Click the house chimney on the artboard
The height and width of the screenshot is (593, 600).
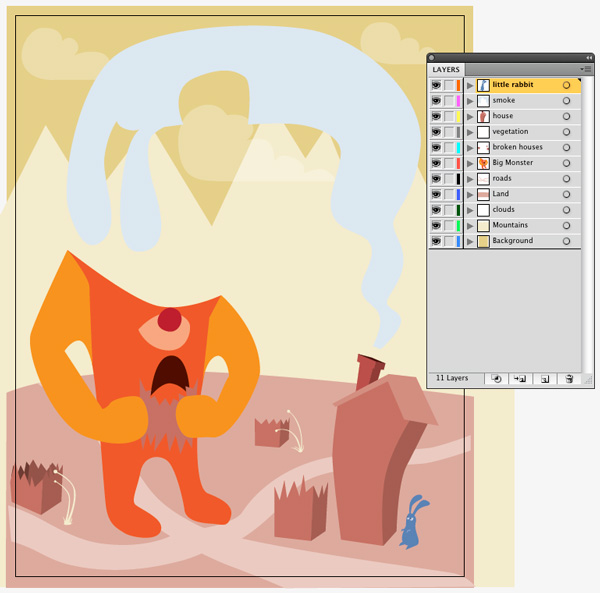[368, 370]
